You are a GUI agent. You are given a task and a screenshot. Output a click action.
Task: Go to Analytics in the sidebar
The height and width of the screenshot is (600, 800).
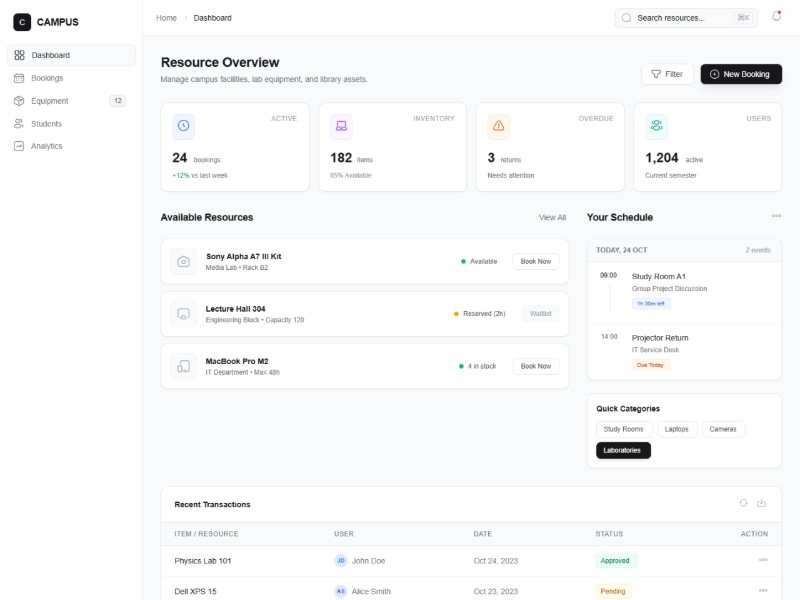click(46, 146)
